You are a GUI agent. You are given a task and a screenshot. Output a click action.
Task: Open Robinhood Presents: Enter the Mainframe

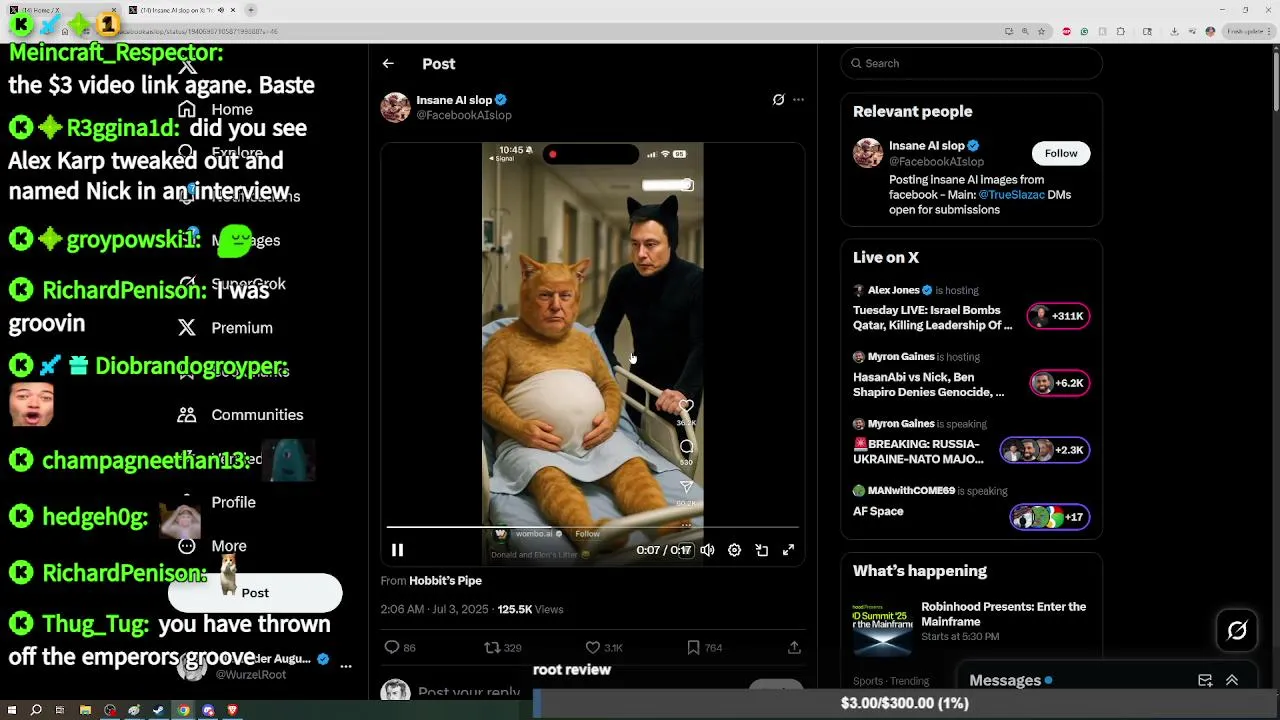[x=1003, y=613]
